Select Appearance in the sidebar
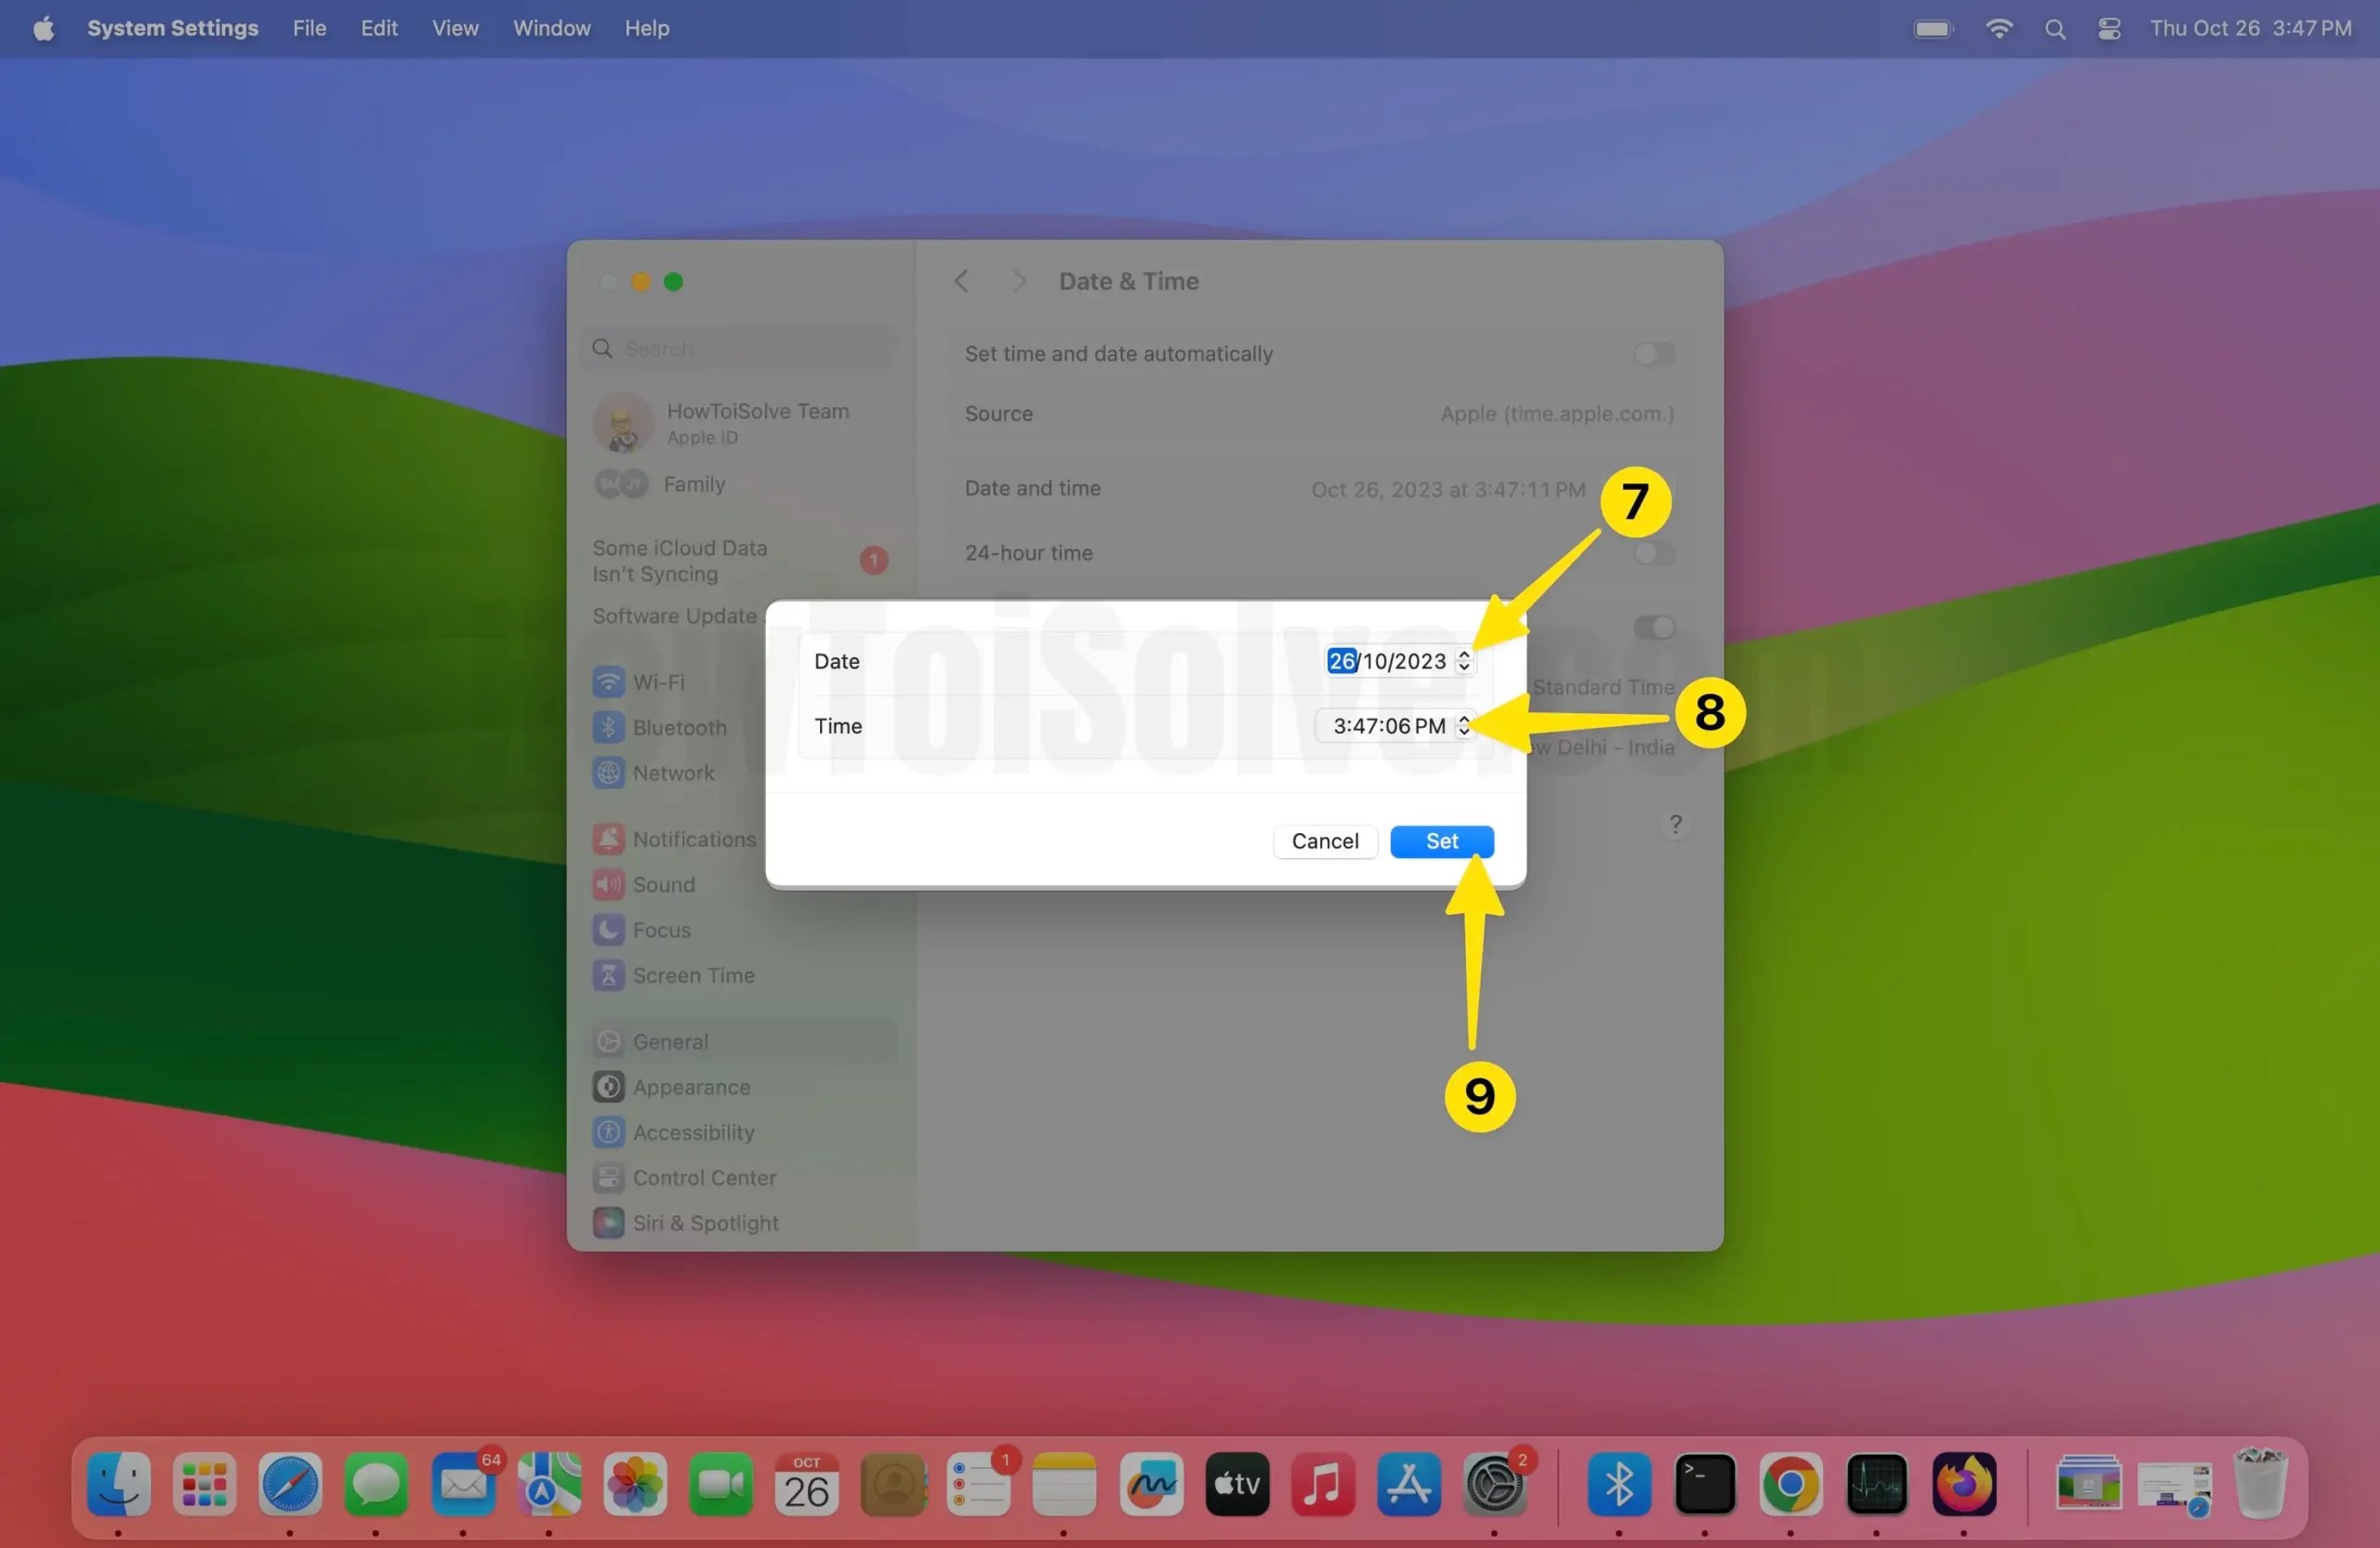Screen dimensions: 2380x1548 click(690, 1087)
